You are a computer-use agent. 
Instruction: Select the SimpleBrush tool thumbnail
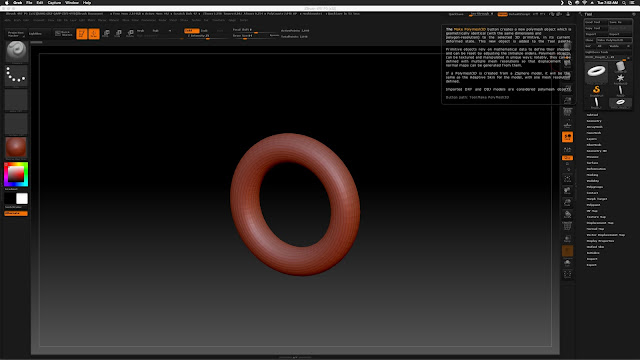596,90
